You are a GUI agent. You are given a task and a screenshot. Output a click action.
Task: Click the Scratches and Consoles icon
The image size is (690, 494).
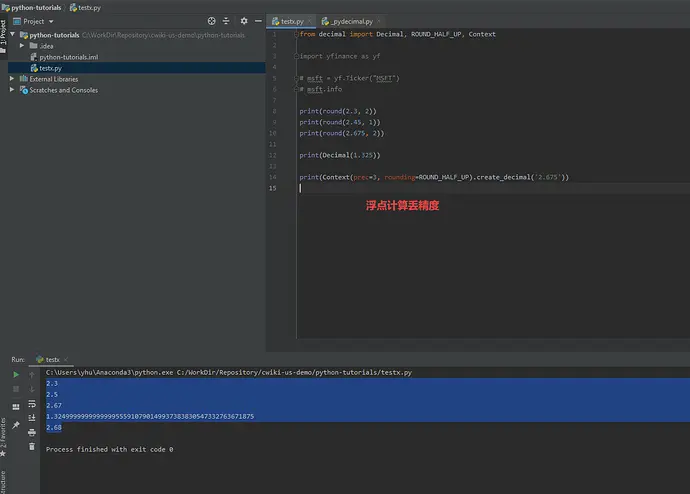click(x=24, y=90)
